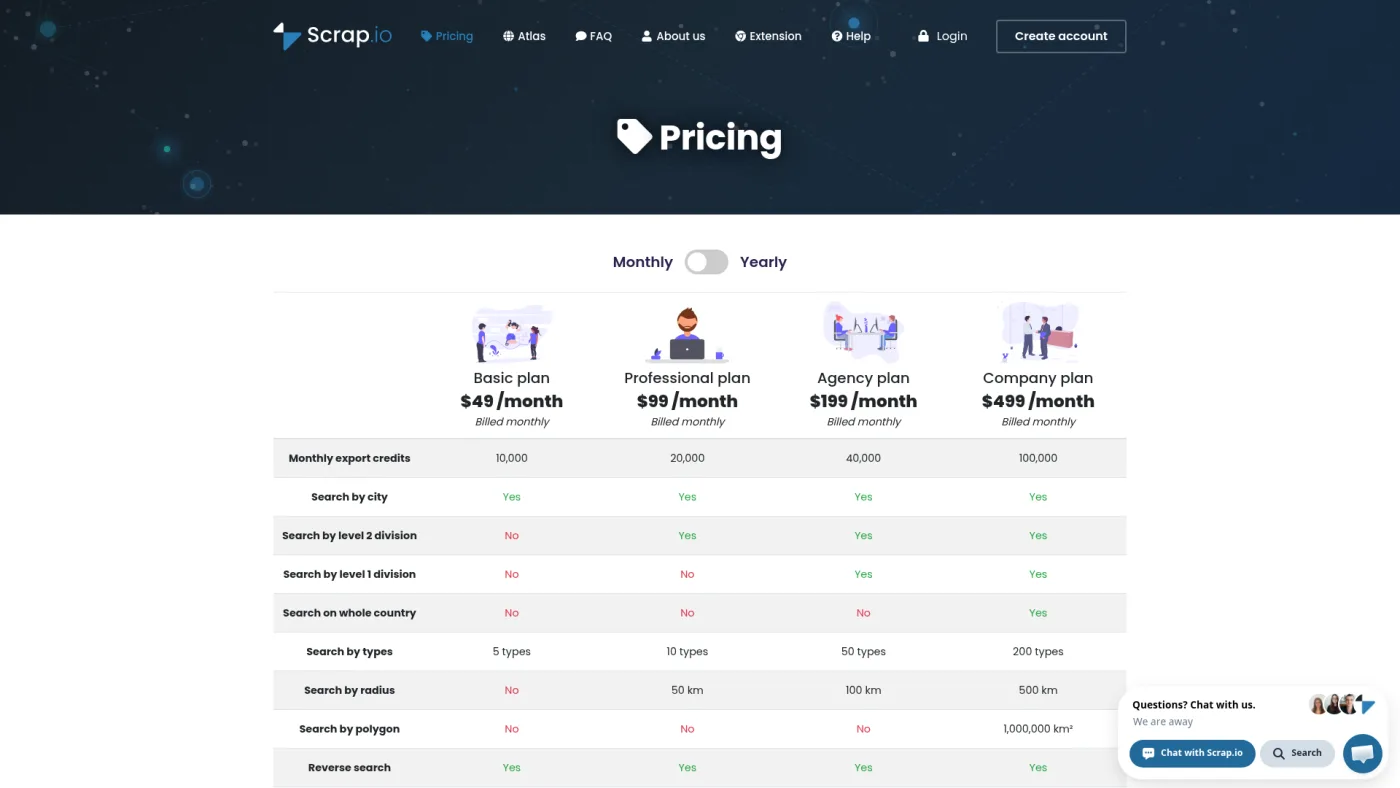The image size is (1400, 788).
Task: Click the Atlas globe icon
Action: pos(508,36)
